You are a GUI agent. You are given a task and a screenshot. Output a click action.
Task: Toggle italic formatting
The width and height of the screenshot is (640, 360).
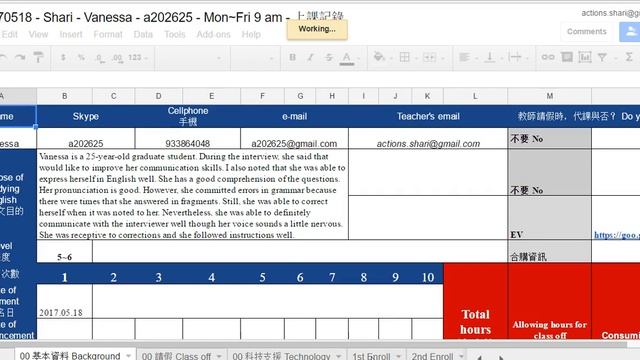pos(310,58)
